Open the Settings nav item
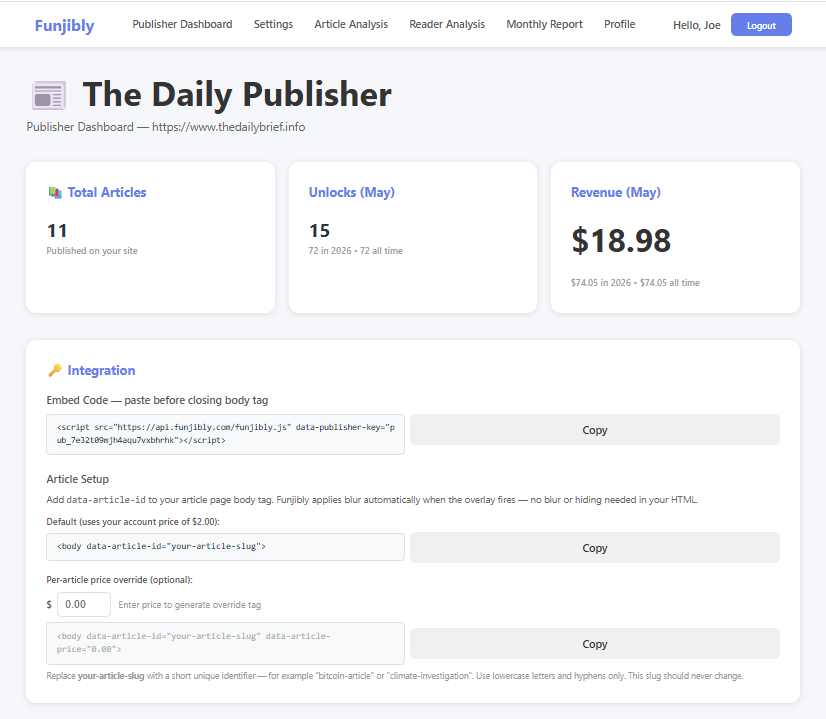Viewport: 826px width, 719px height. click(273, 24)
